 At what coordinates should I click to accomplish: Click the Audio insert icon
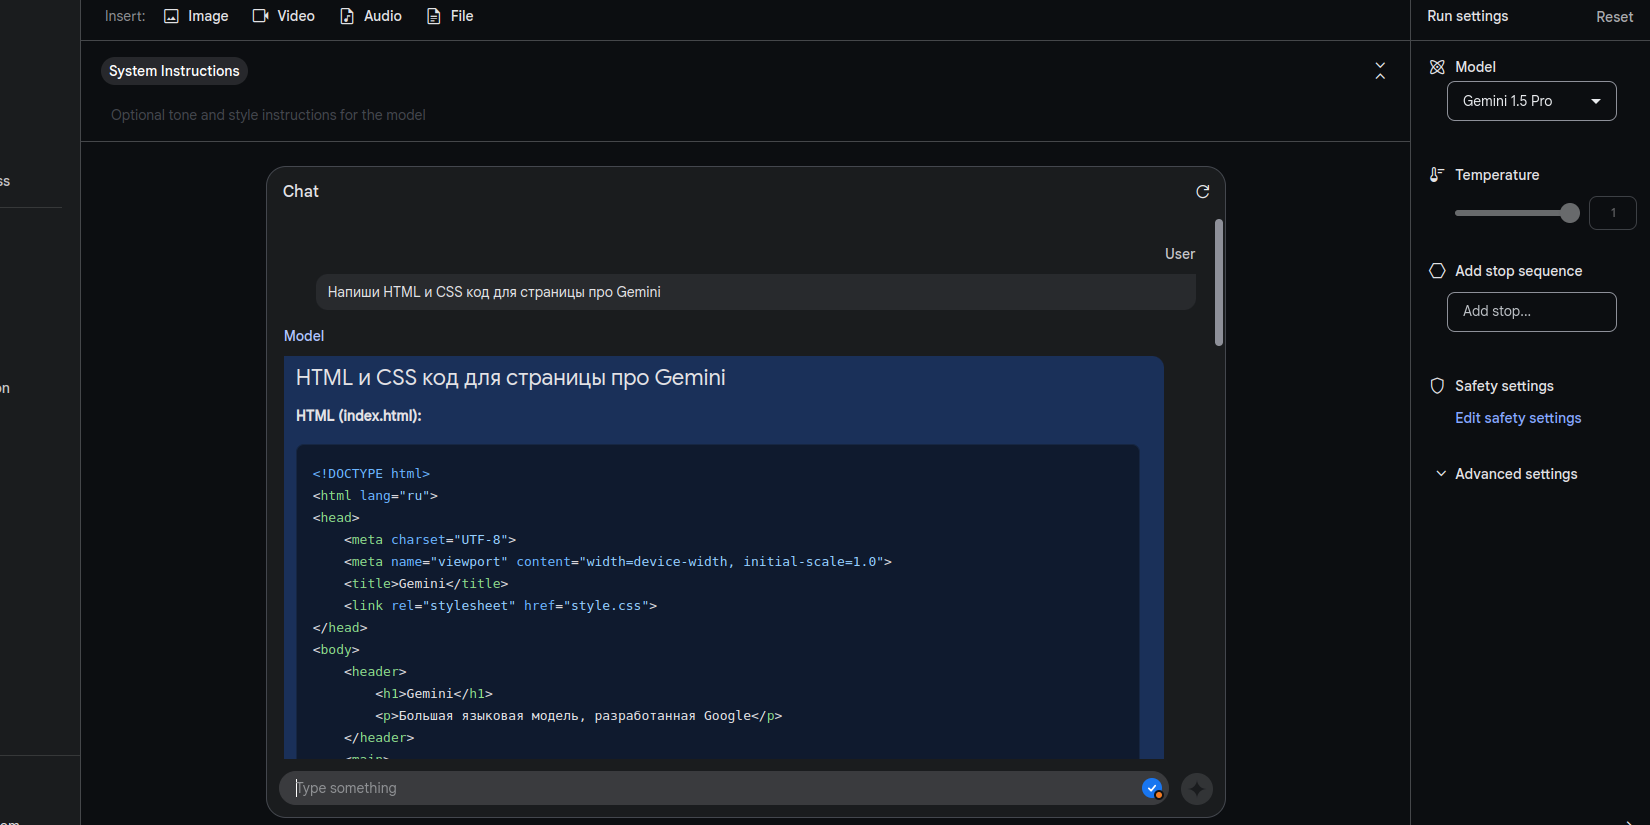click(x=347, y=16)
